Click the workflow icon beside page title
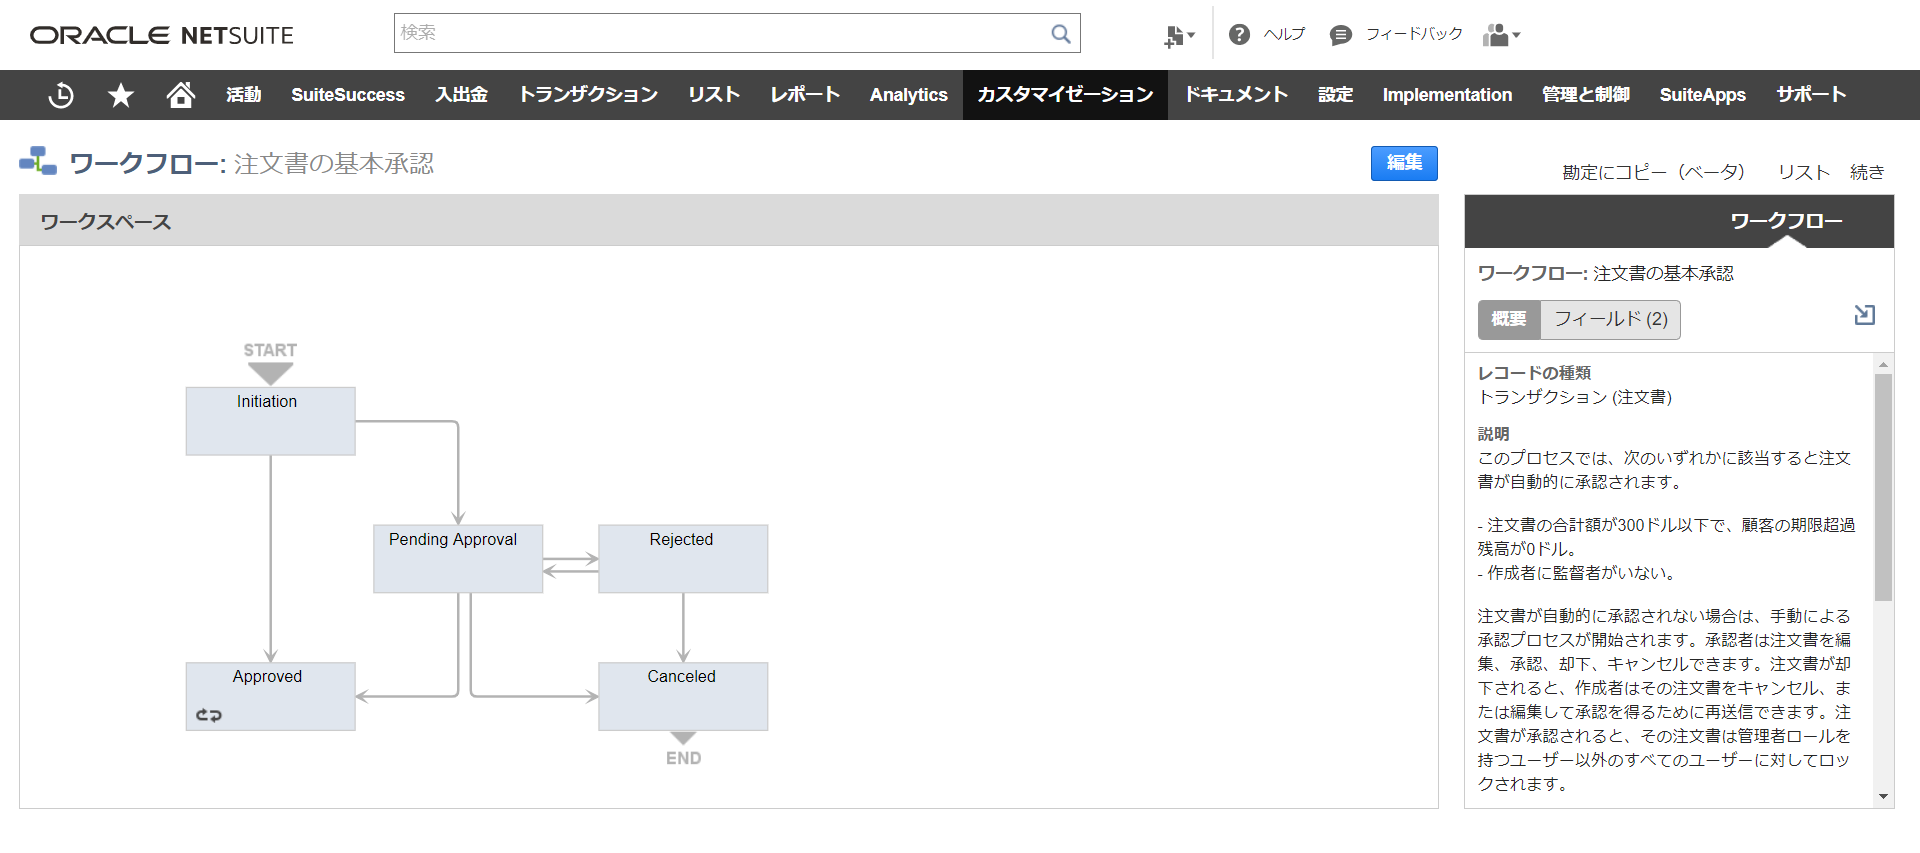The height and width of the screenshot is (853, 1920). tap(38, 162)
